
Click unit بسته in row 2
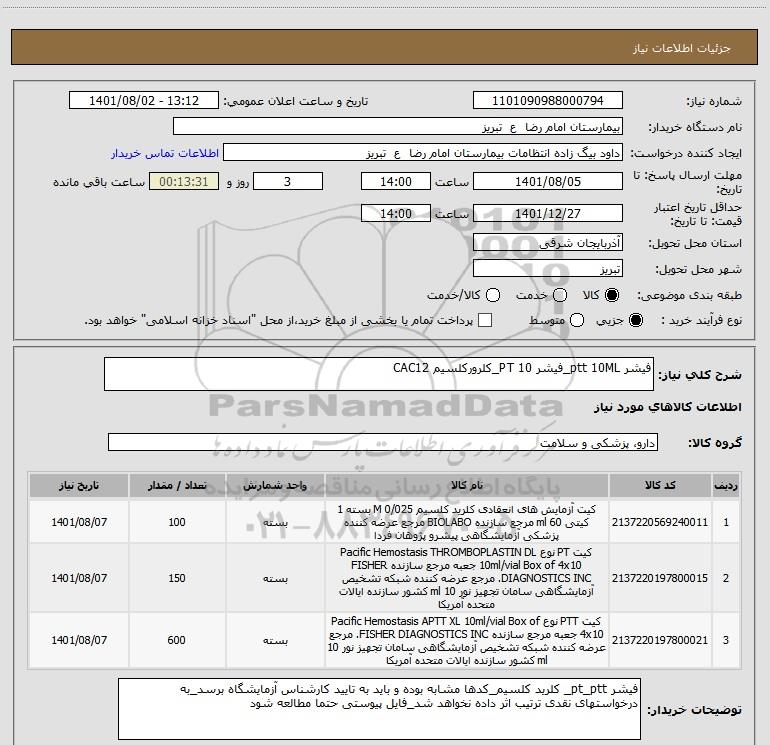point(275,578)
